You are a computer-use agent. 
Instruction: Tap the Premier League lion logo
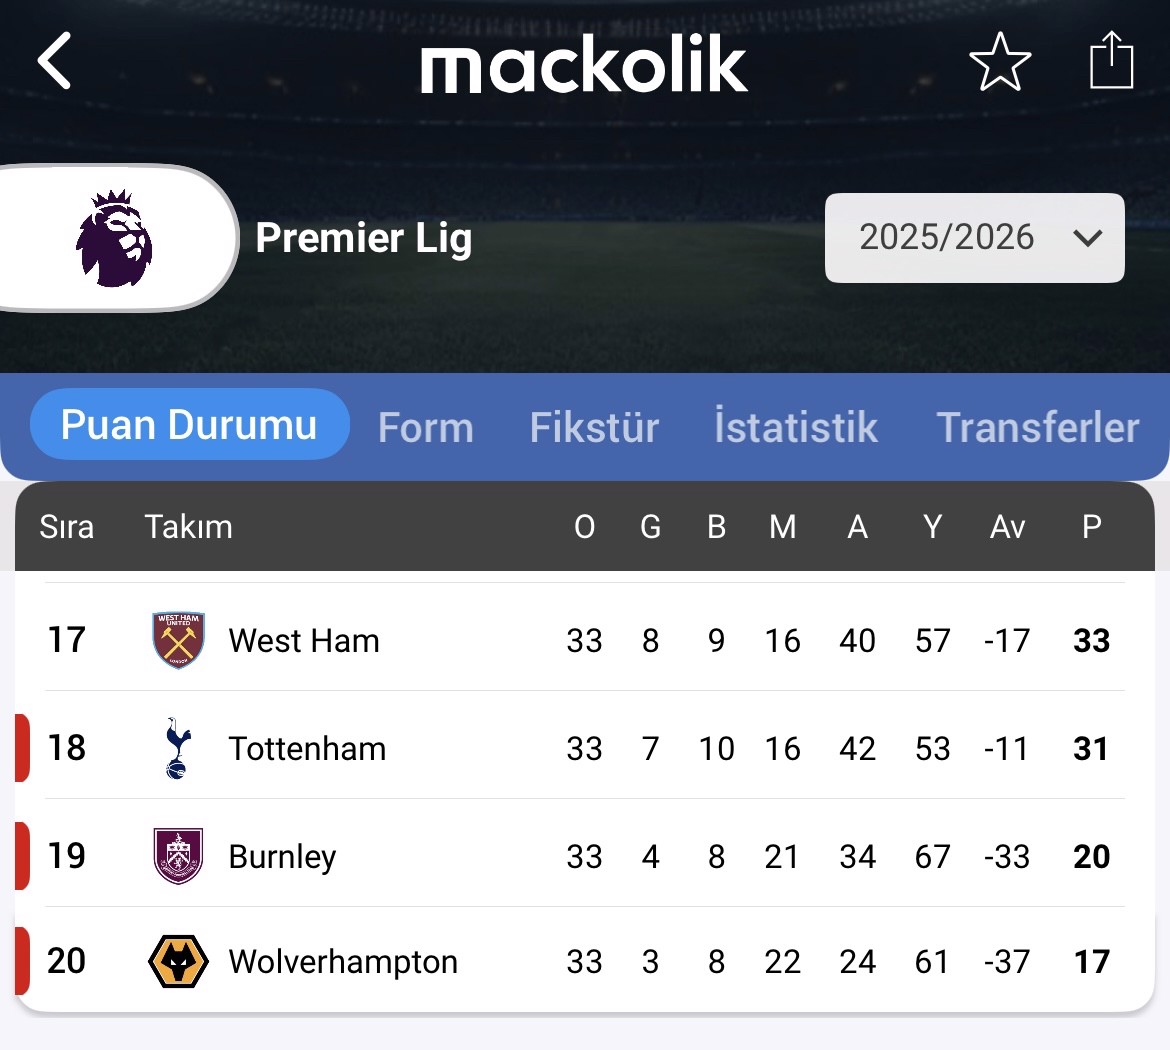pos(115,239)
